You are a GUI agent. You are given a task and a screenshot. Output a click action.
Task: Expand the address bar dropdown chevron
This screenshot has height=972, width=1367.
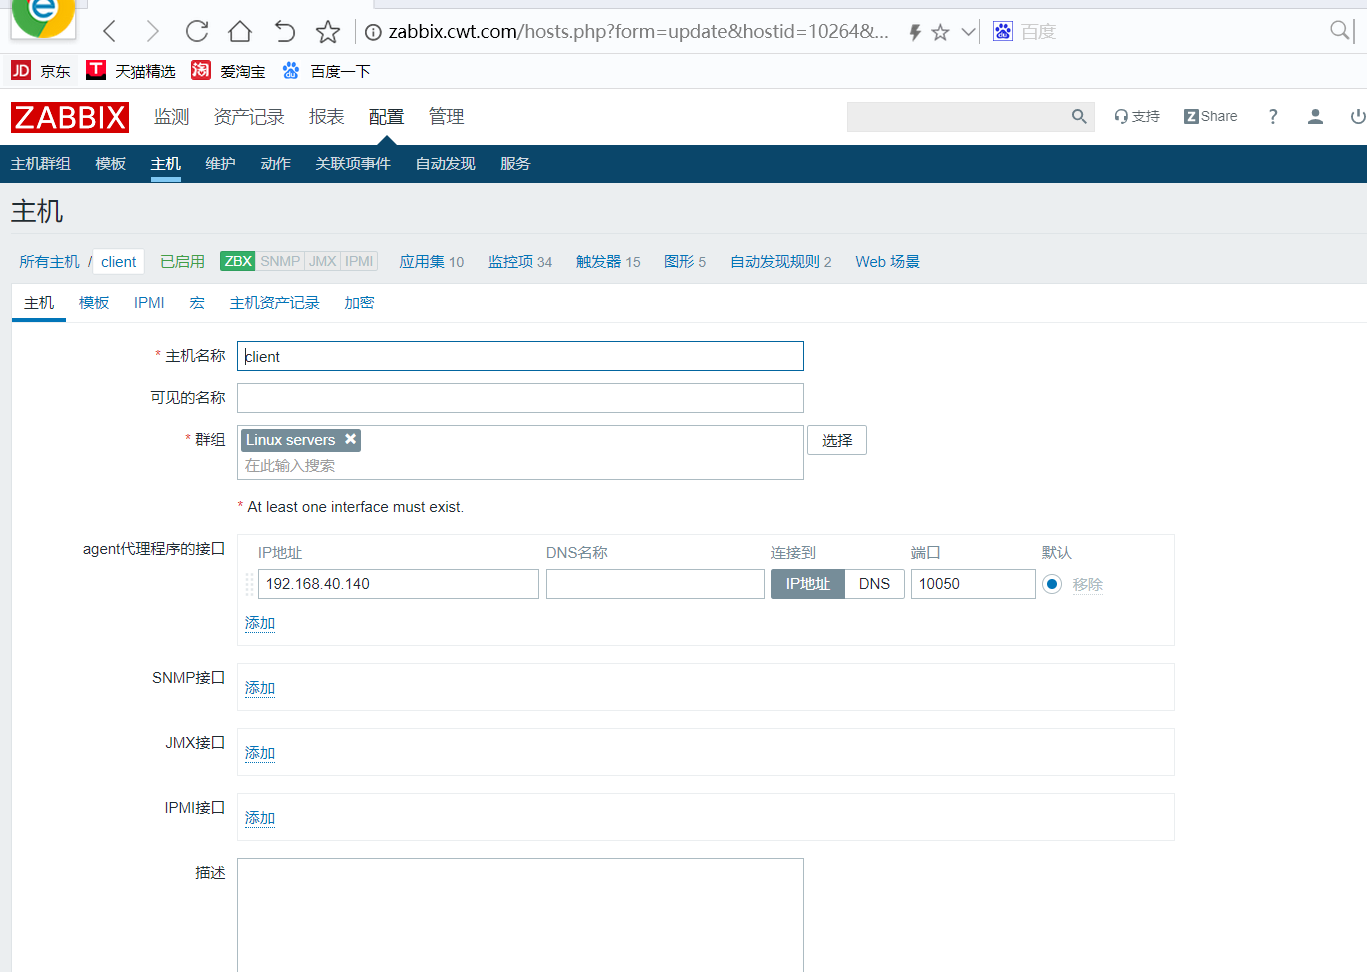click(968, 32)
